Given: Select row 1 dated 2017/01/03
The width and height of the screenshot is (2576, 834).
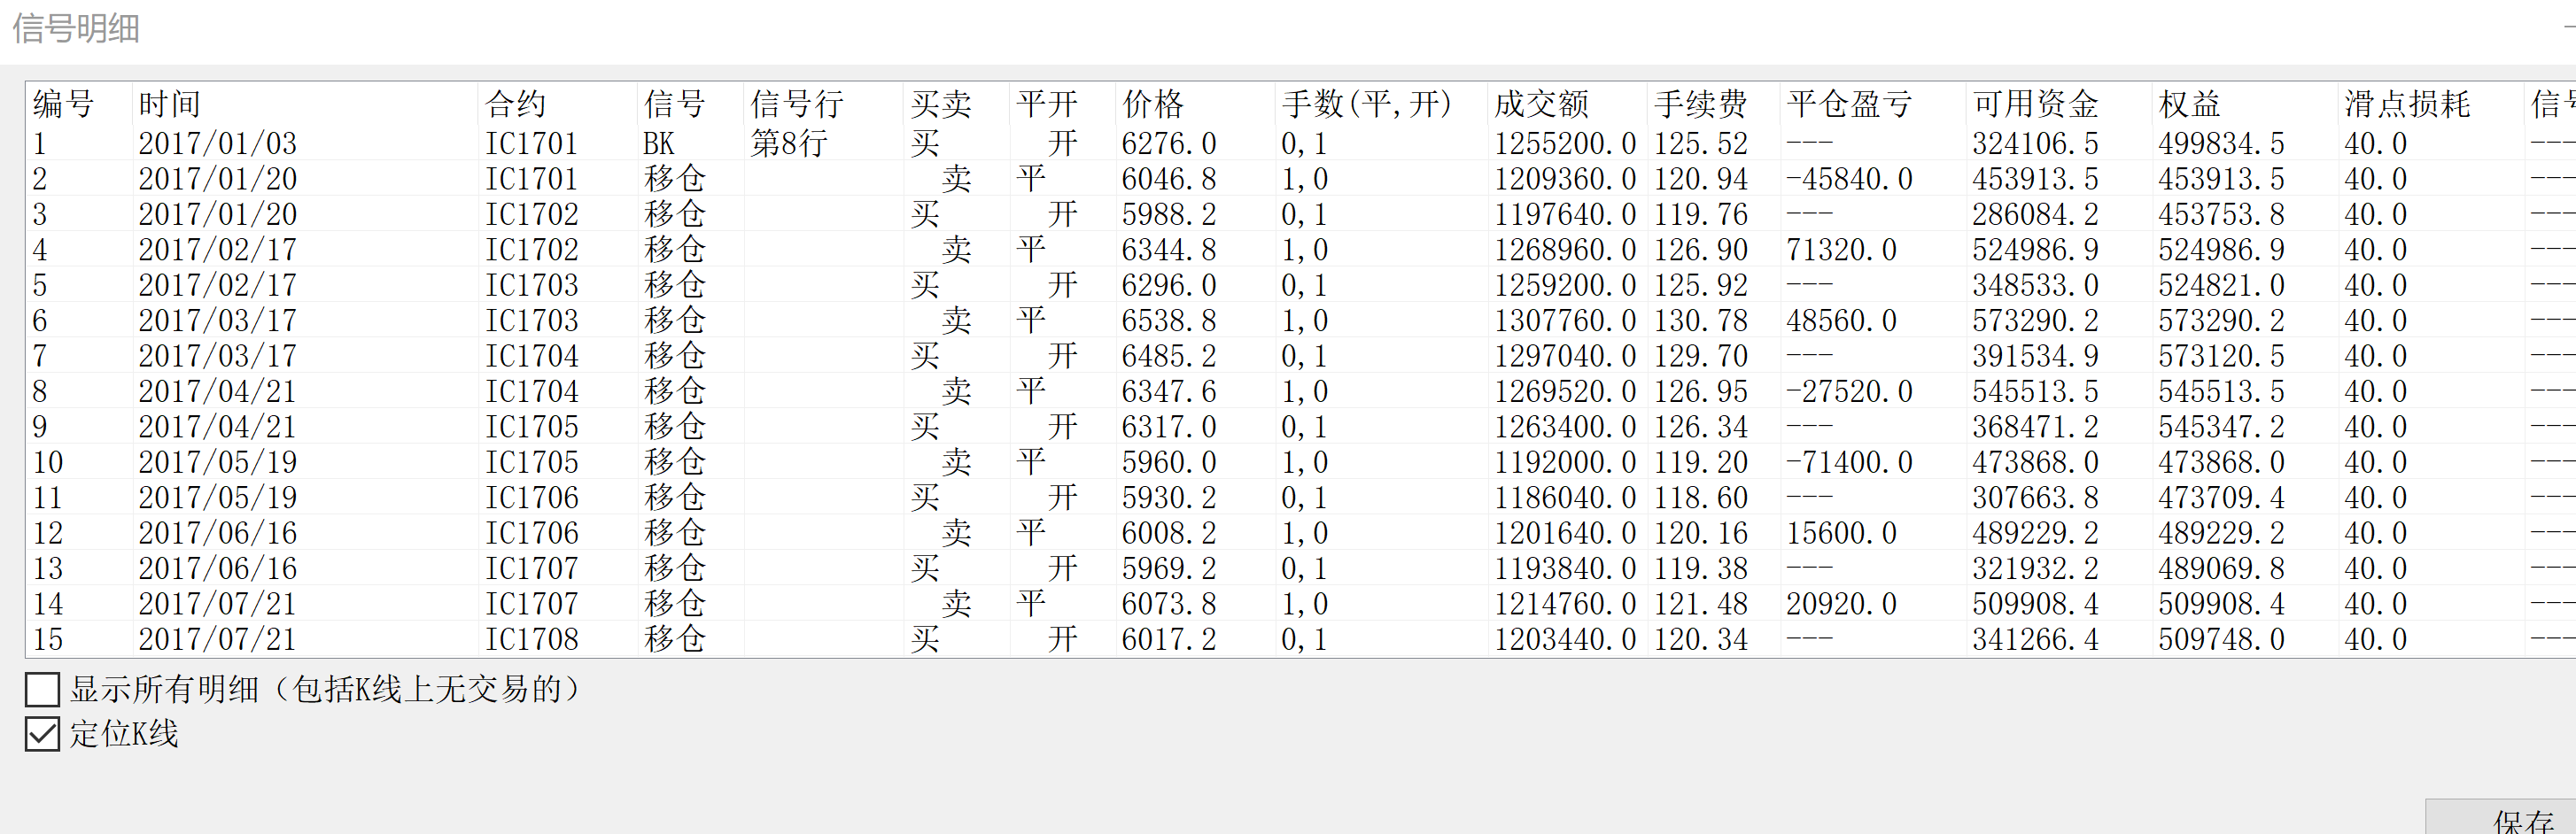Looking at the screenshot, I should click(x=217, y=144).
